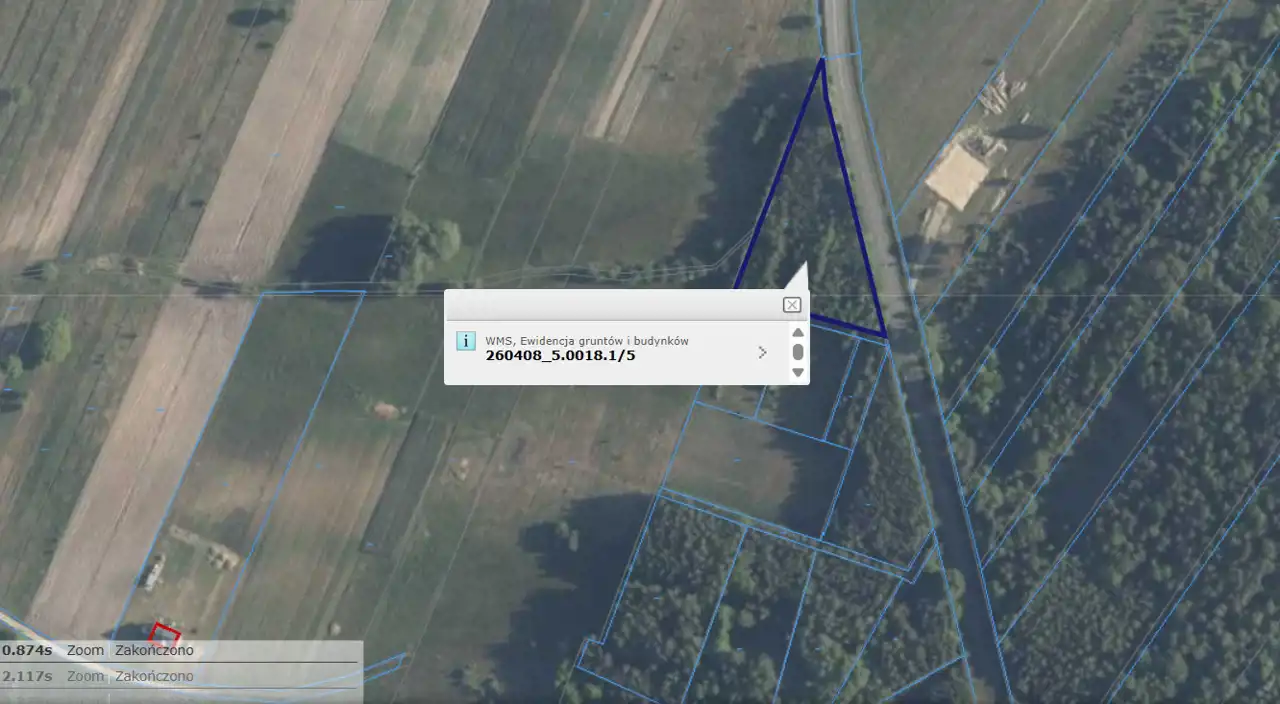Click 'Zoom' label in the second status row
The width and height of the screenshot is (1280, 704).
[85, 676]
